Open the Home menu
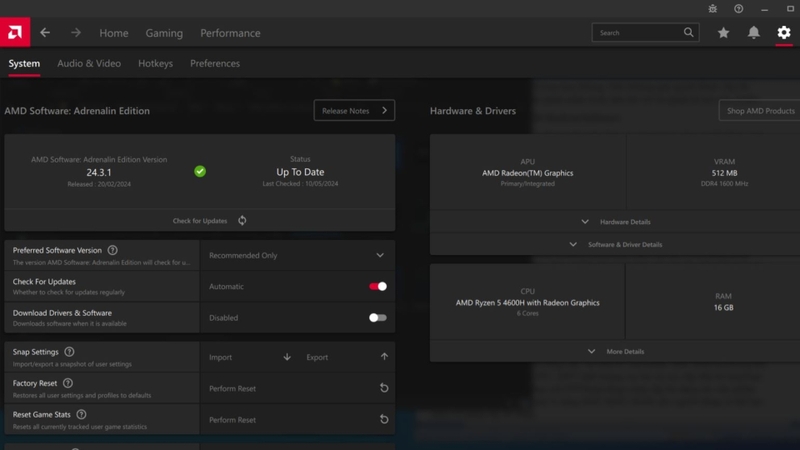Viewport: 800px width, 450px height. click(x=114, y=33)
